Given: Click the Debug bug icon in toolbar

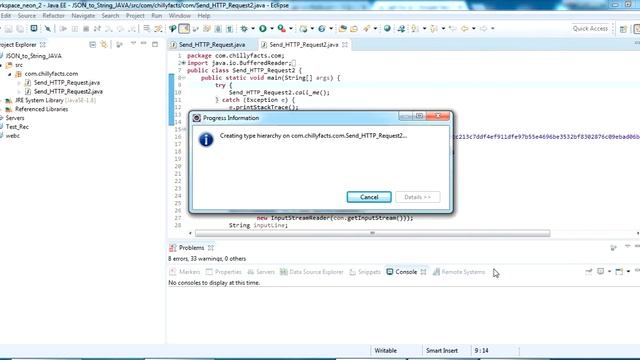Looking at the screenshot, I should coord(244,29).
